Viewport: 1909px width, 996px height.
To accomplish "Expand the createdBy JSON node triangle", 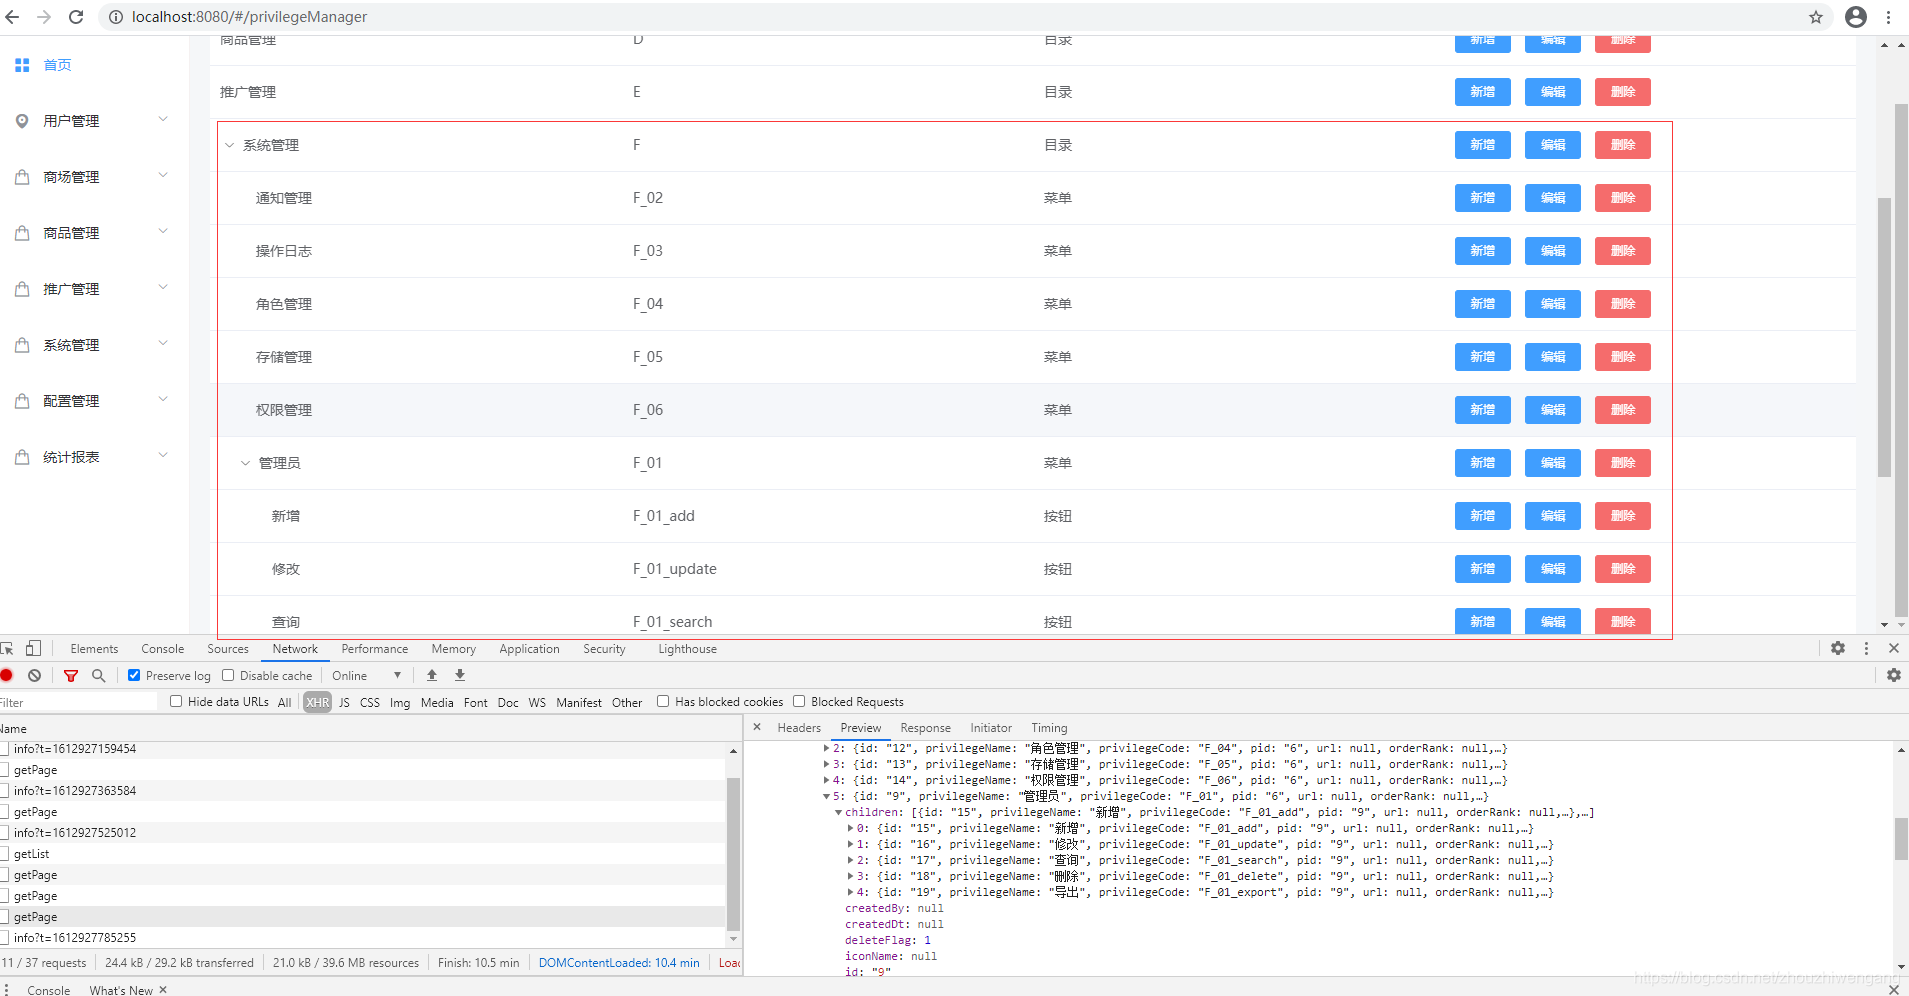I will pyautogui.click(x=838, y=908).
